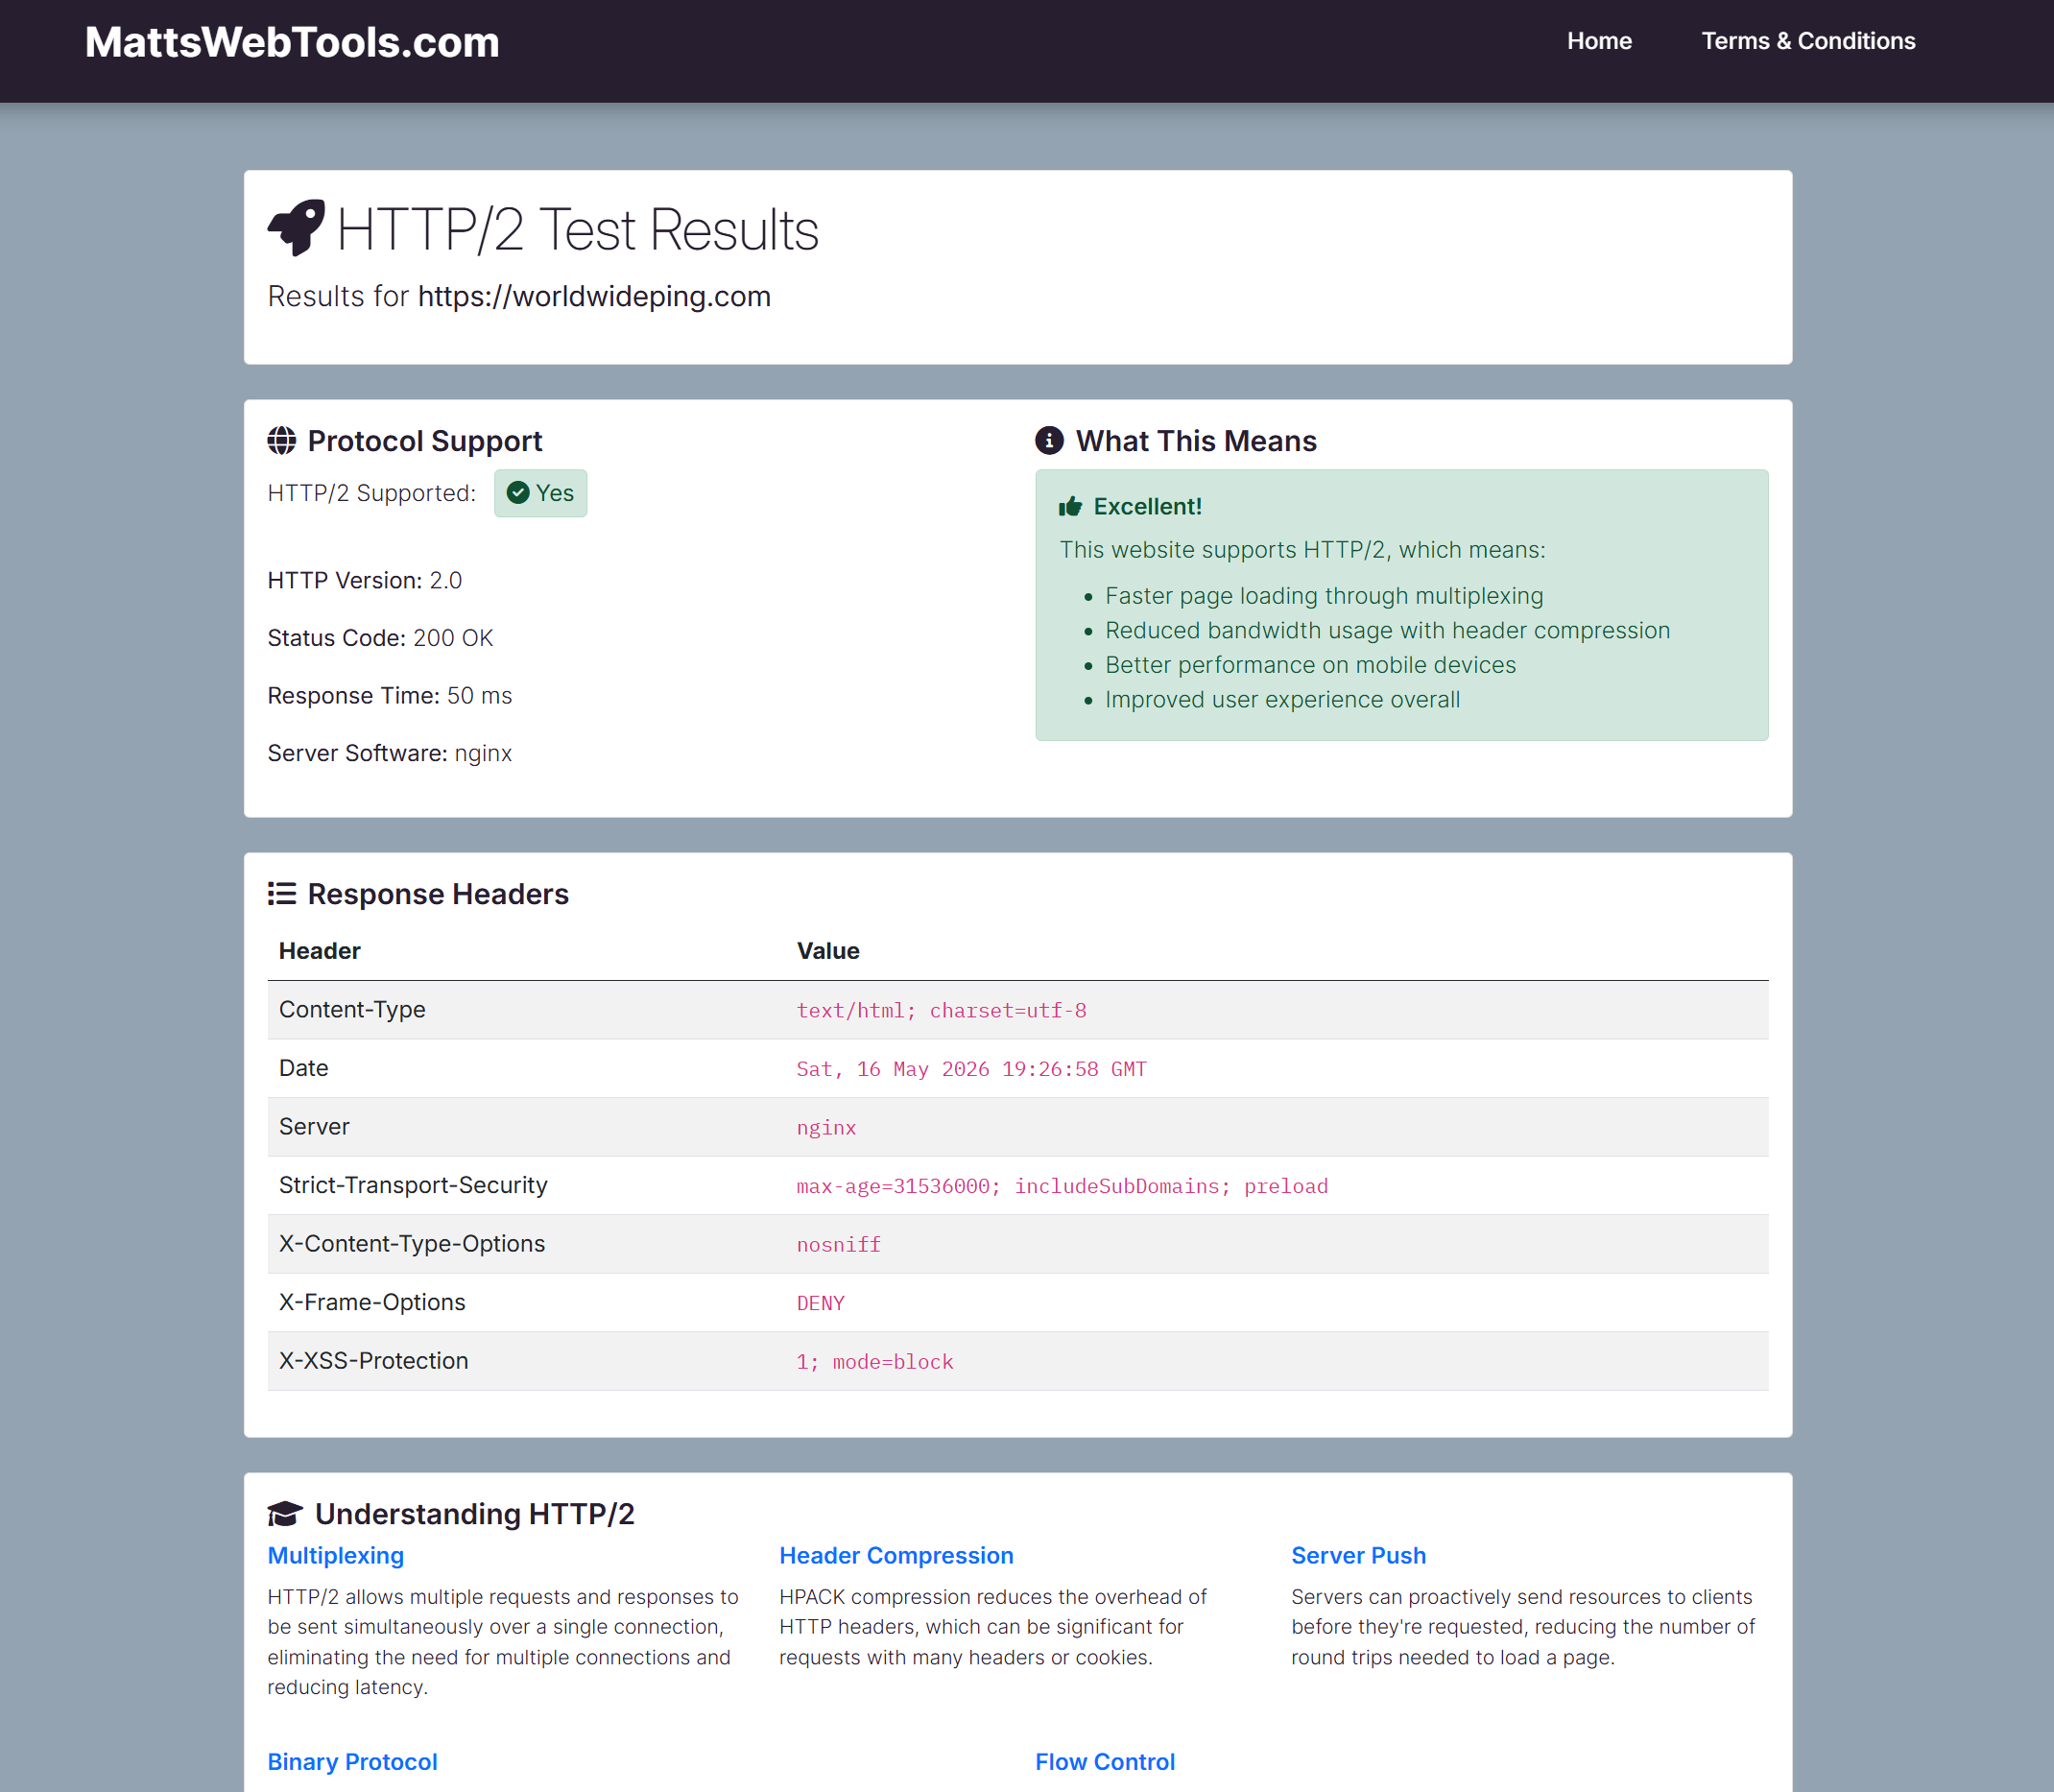Open the https://worldwideping.com results URL
This screenshot has width=2054, height=1792.
point(594,296)
